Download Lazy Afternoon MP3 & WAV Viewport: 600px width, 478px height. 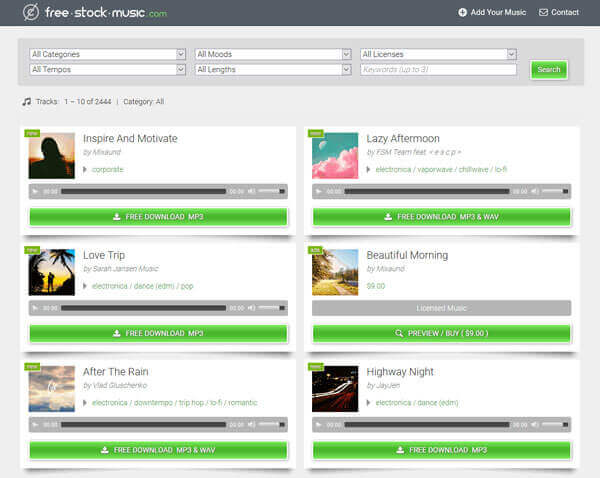click(x=442, y=217)
